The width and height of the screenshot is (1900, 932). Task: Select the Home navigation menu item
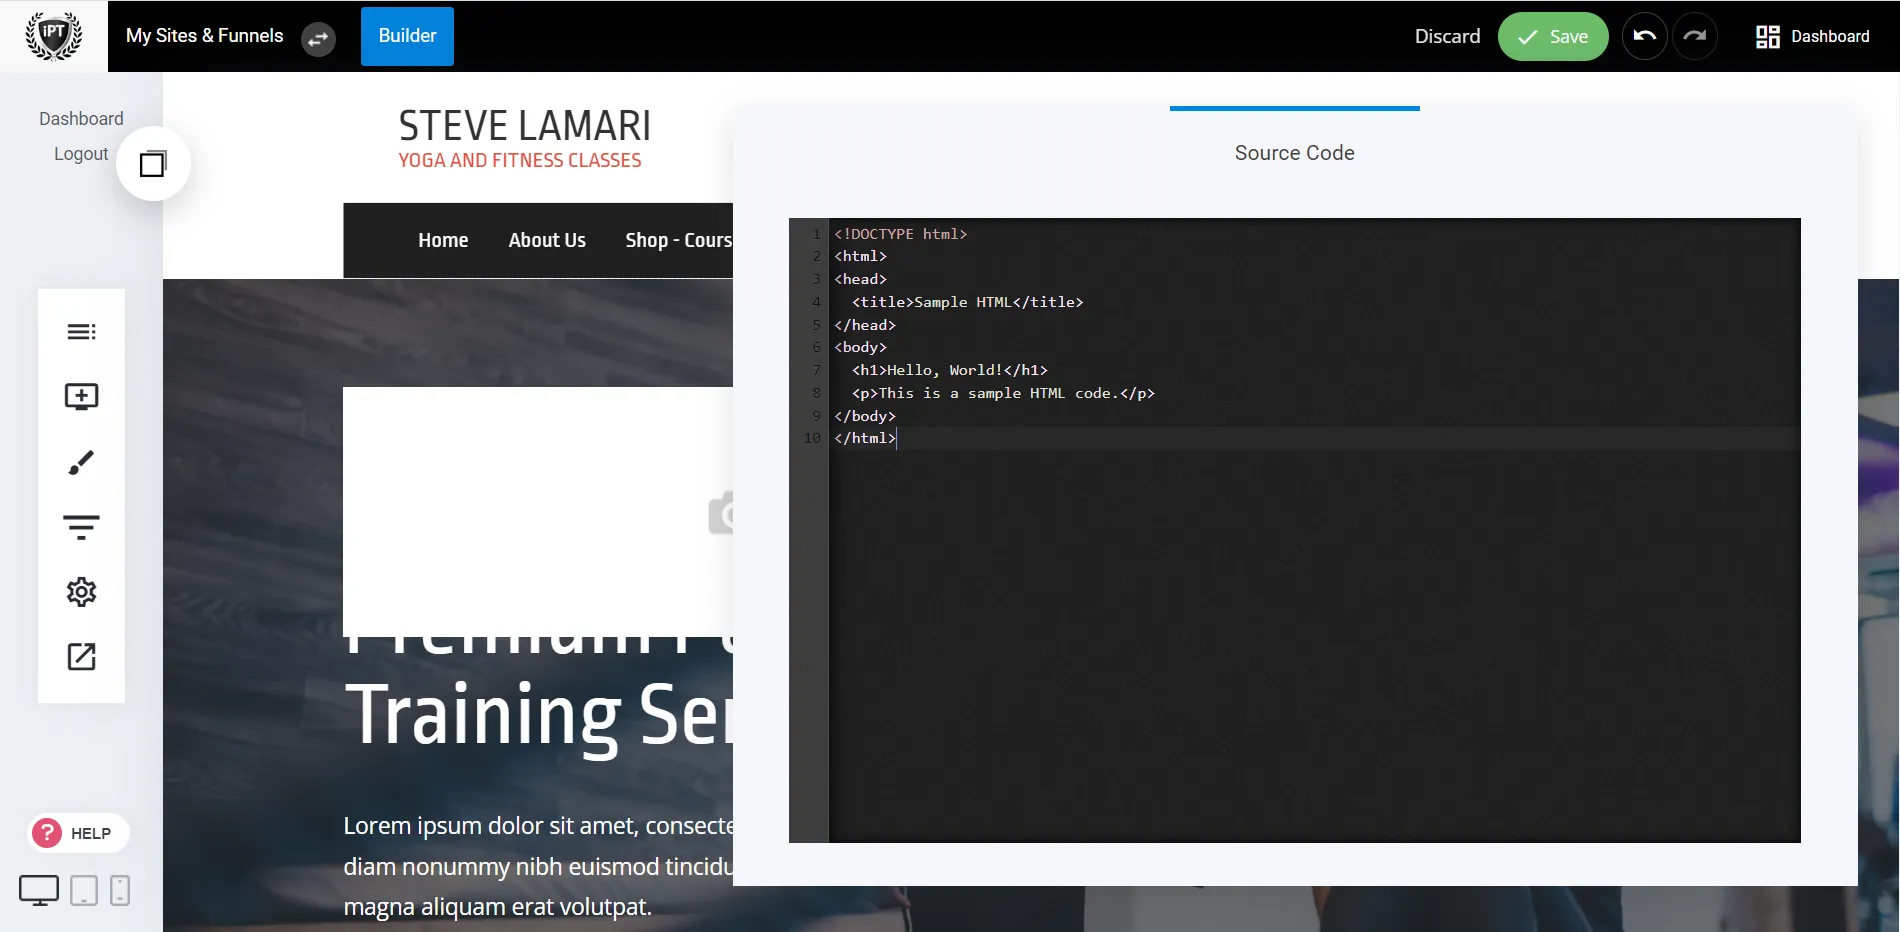point(443,240)
